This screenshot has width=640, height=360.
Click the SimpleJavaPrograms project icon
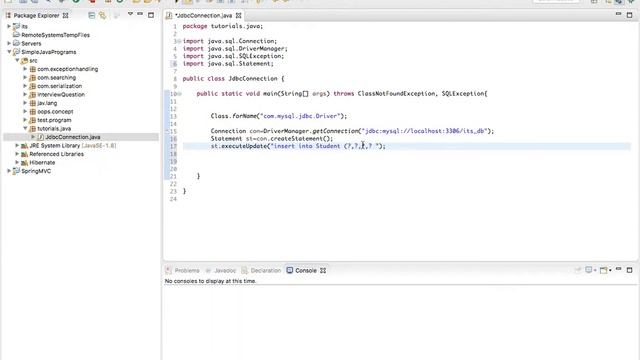[x=16, y=52]
